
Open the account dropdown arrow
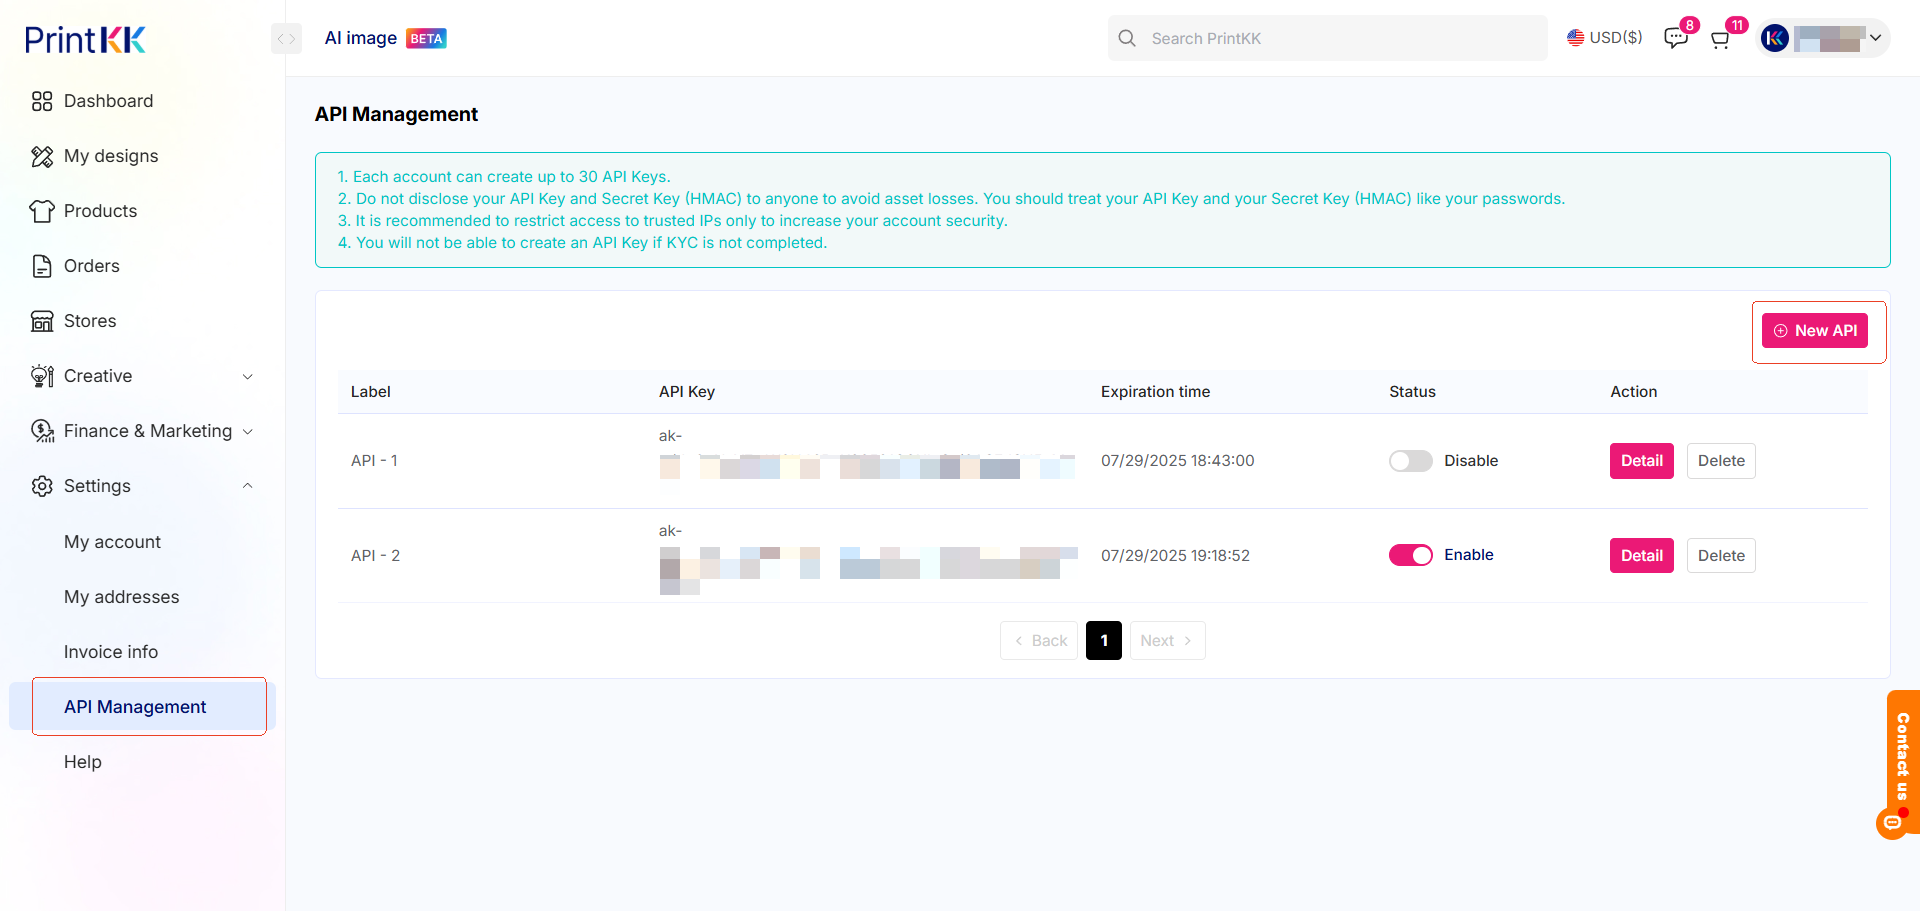coord(1876,38)
